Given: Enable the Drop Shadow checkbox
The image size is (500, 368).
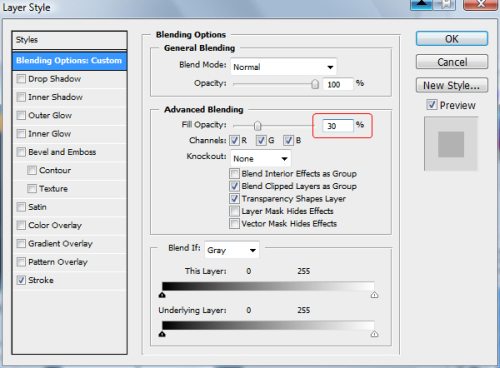Looking at the screenshot, I should (x=21, y=79).
